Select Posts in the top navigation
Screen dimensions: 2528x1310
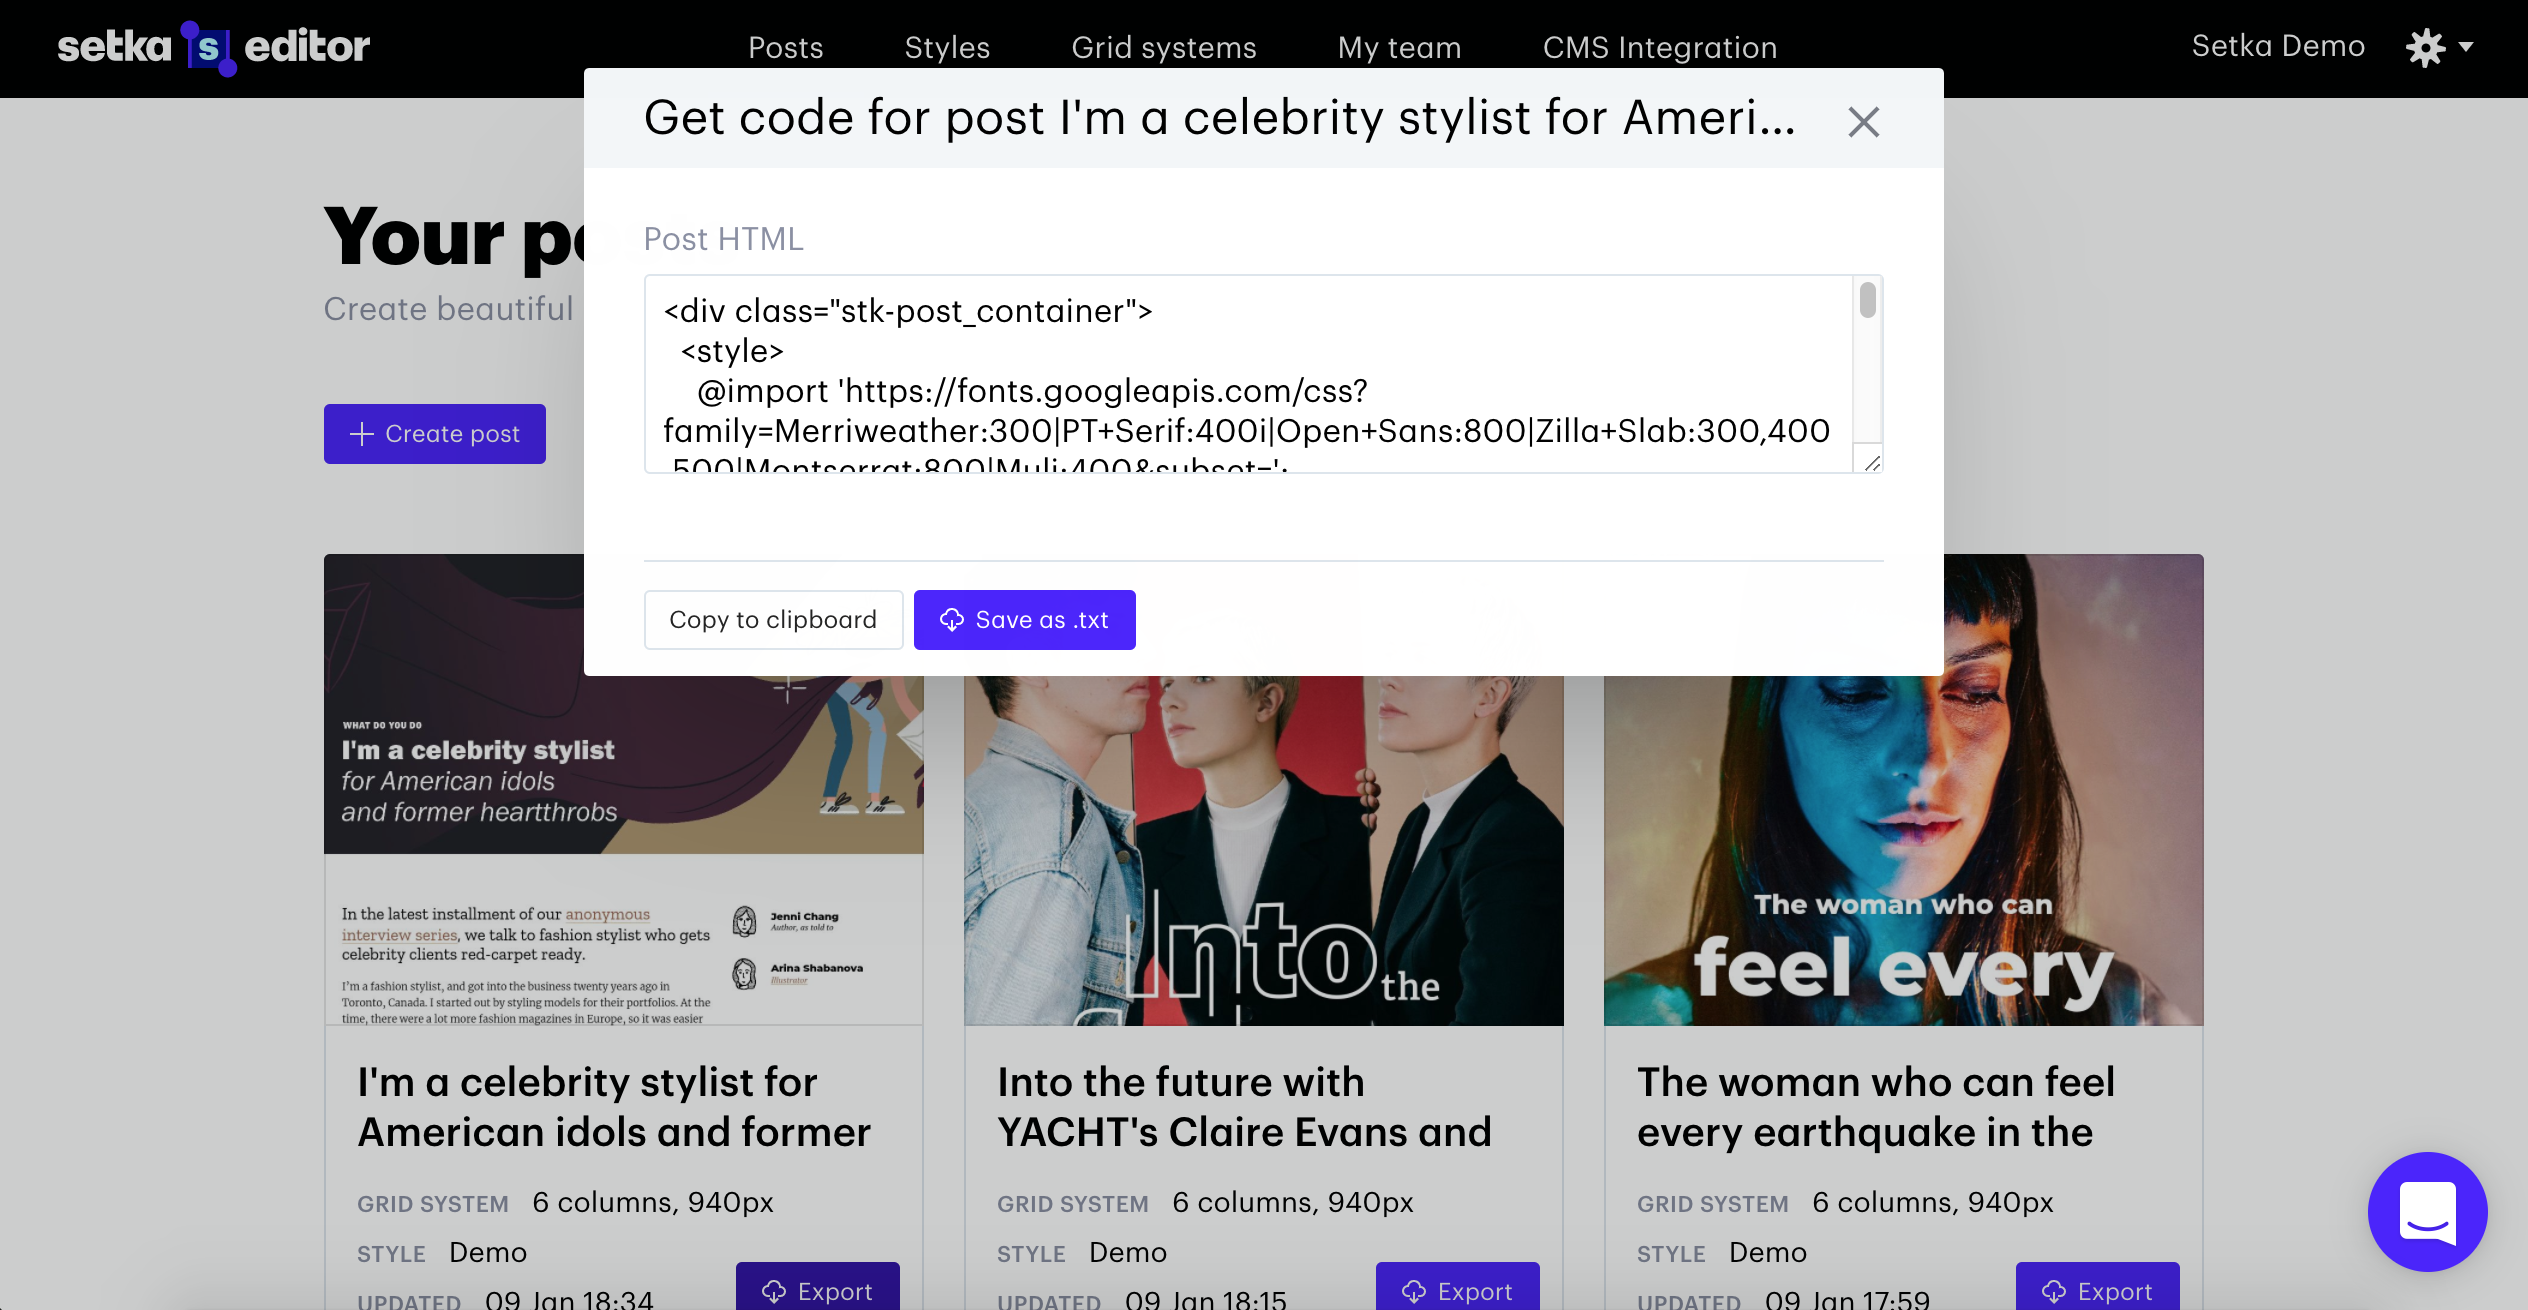click(x=786, y=47)
